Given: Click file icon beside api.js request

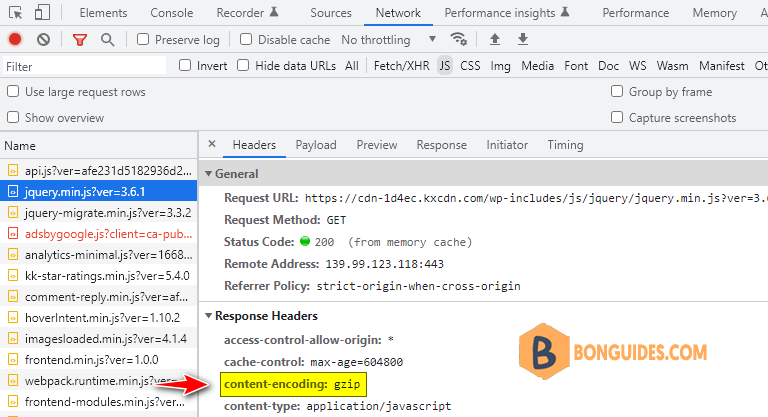Looking at the screenshot, I should pos(13,171).
